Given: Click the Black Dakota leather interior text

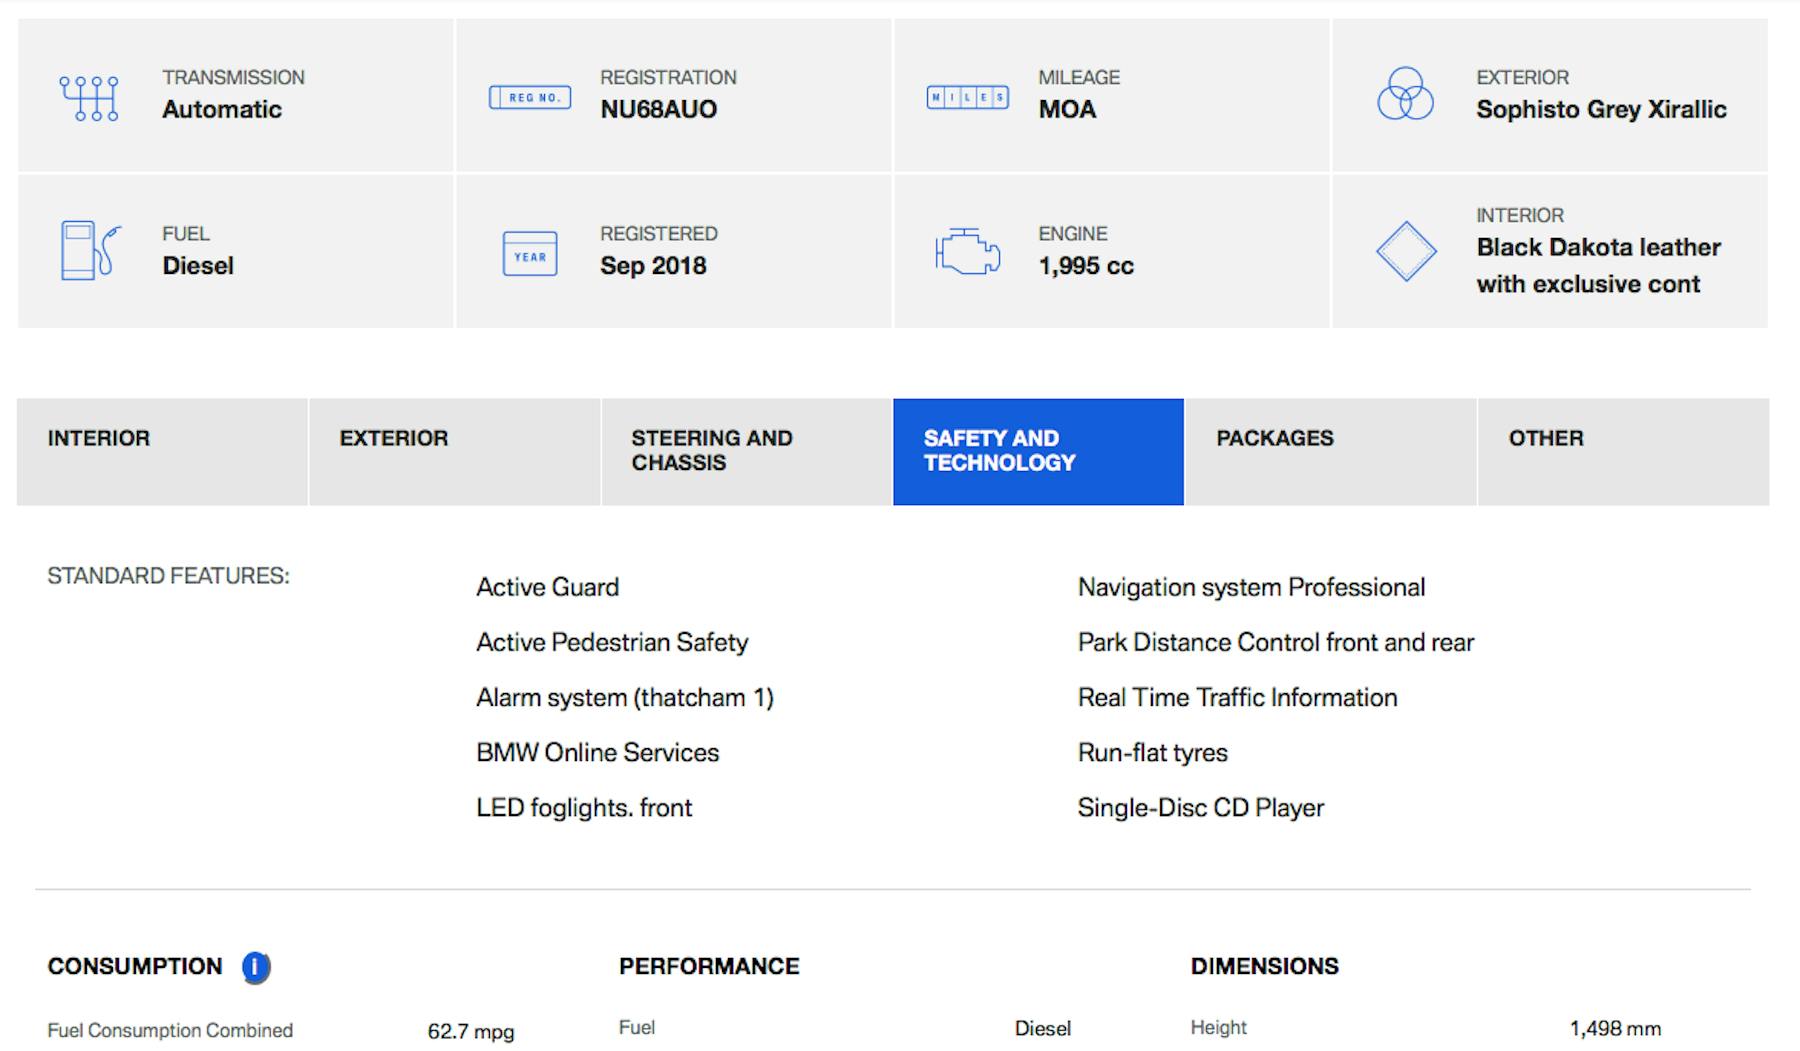Looking at the screenshot, I should (x=1598, y=266).
